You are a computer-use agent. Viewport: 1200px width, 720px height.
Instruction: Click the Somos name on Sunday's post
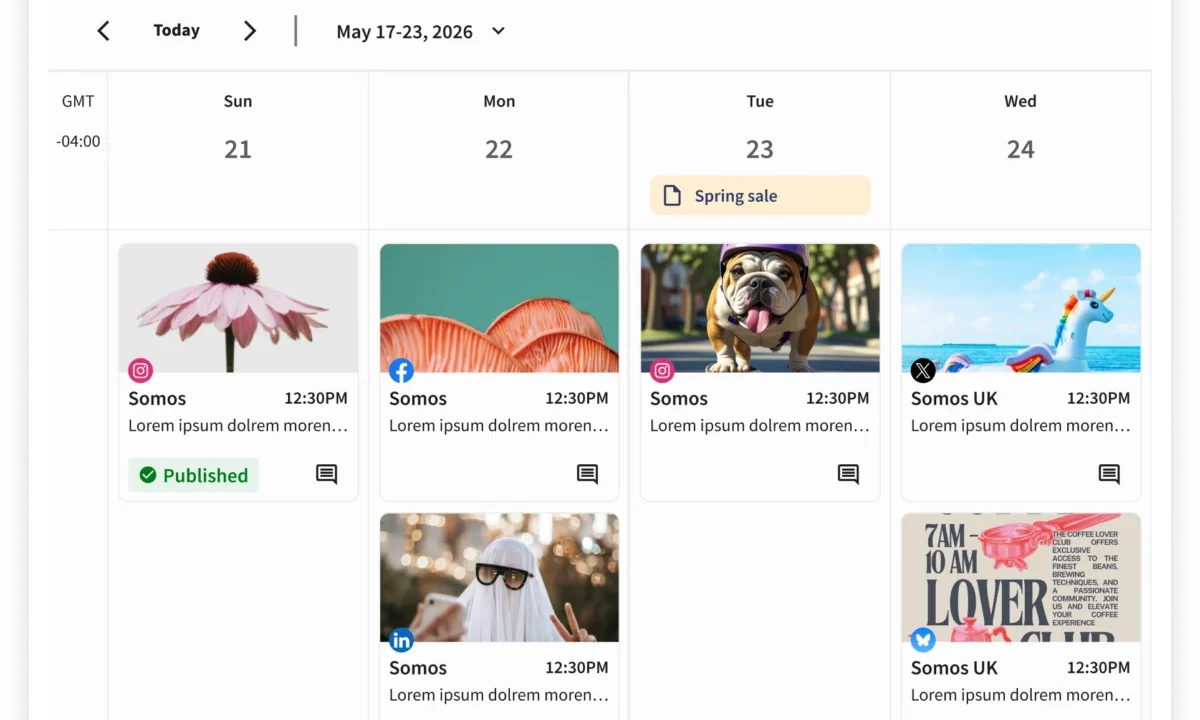click(x=157, y=398)
